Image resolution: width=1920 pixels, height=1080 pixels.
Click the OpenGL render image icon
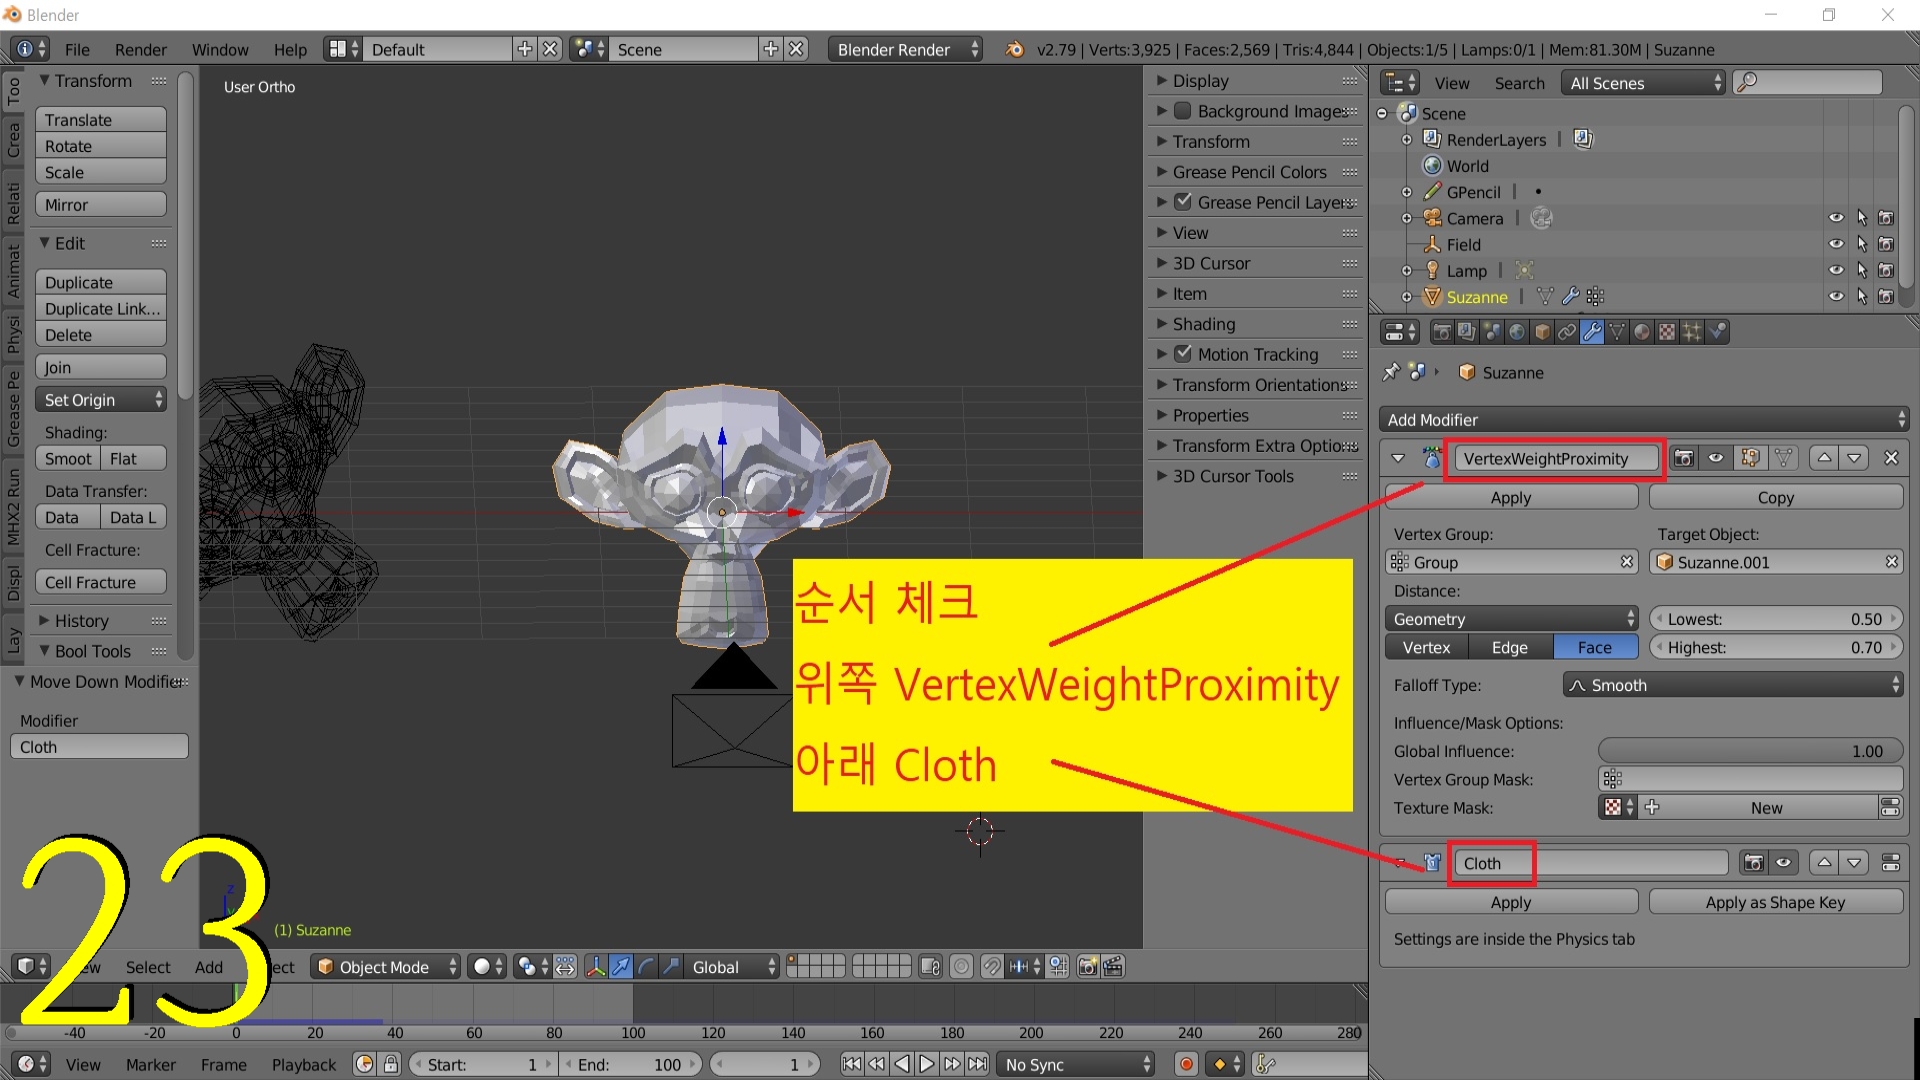coord(1088,967)
